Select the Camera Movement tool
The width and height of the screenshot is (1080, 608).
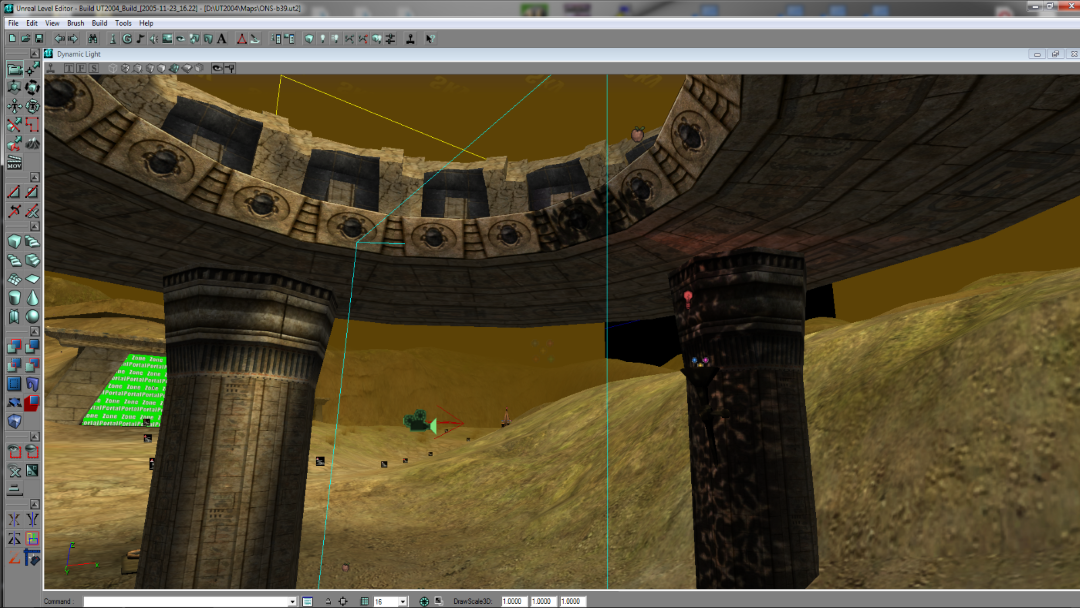coord(15,70)
